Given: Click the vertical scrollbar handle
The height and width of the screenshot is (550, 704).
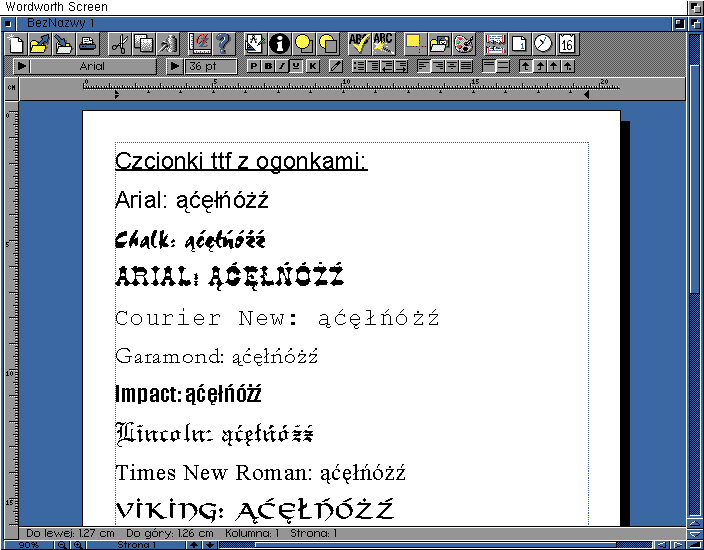Looking at the screenshot, I should click(x=695, y=180).
